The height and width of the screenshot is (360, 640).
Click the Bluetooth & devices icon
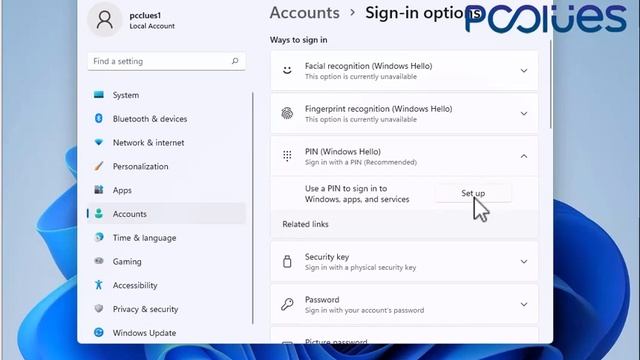point(99,118)
